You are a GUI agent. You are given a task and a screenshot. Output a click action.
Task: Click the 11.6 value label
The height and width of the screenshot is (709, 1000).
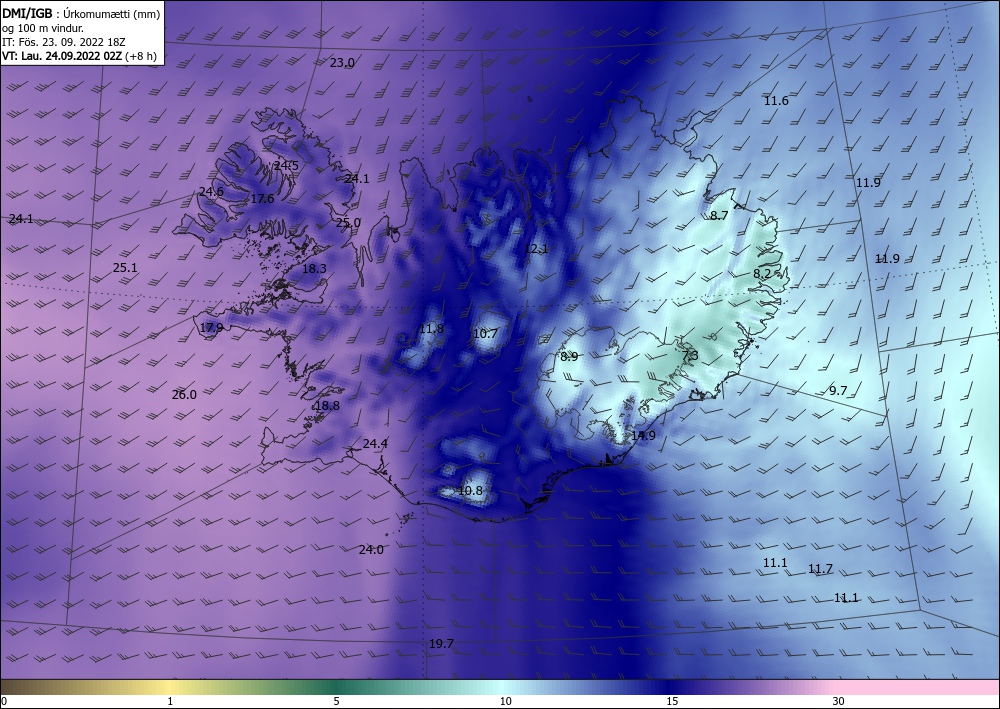776,101
